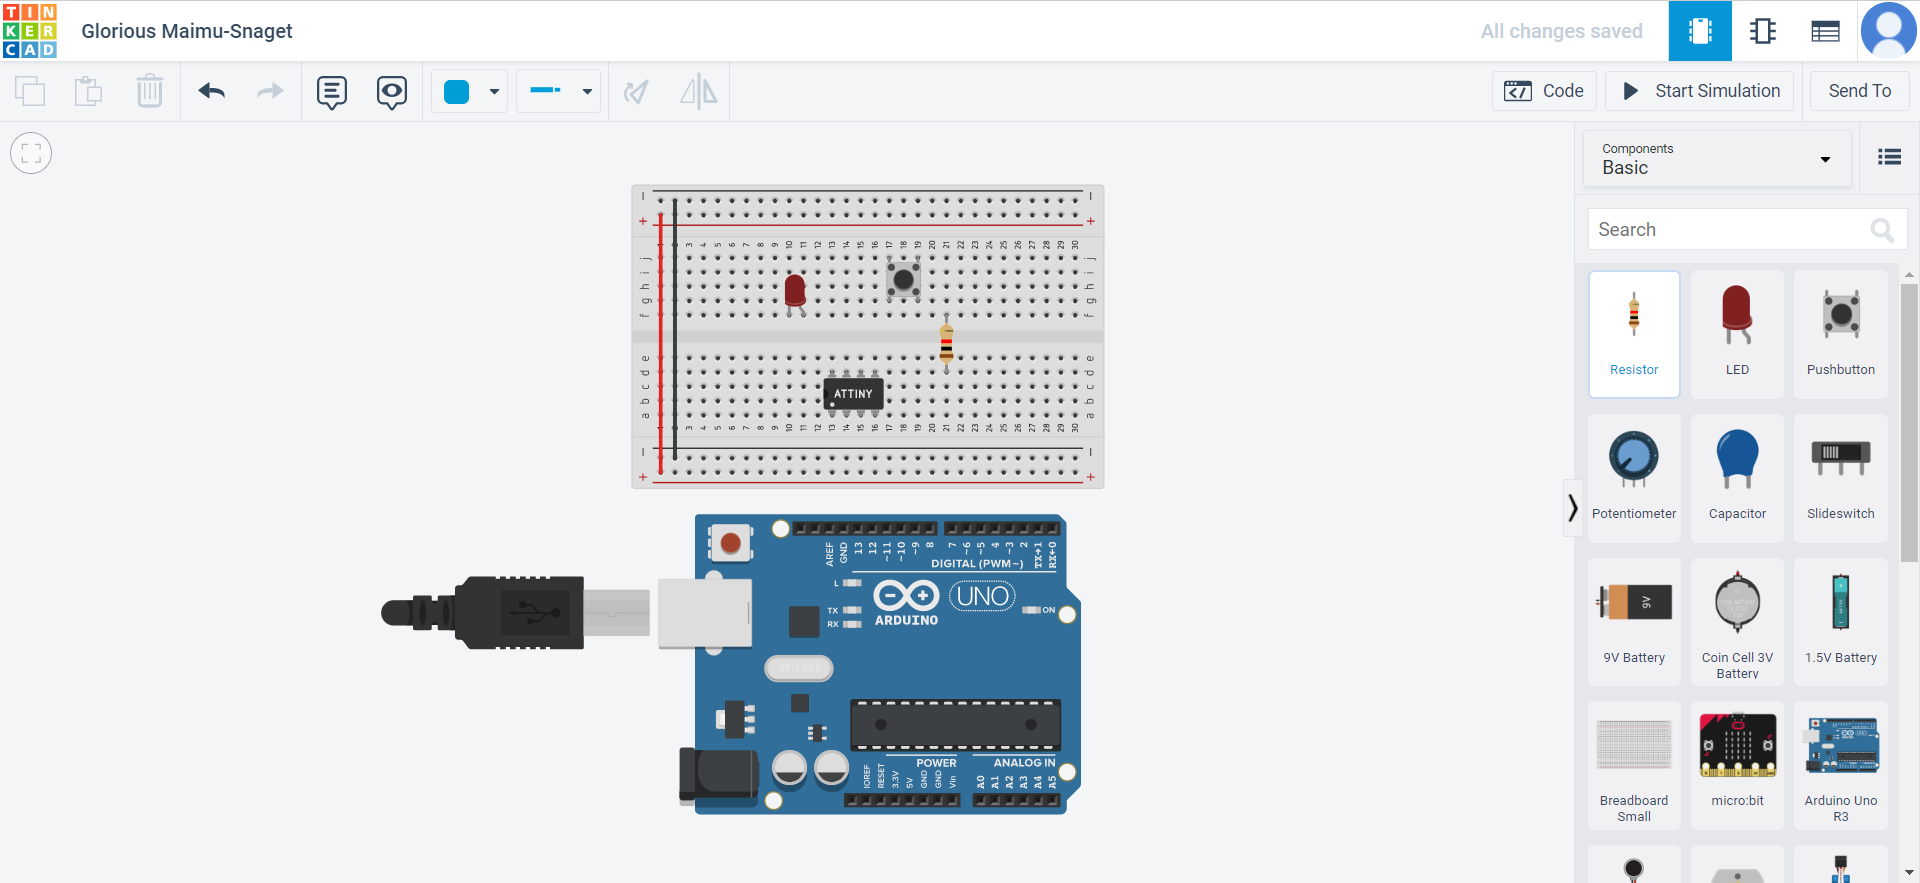Click the scrollbar down arrow

coord(1909,873)
